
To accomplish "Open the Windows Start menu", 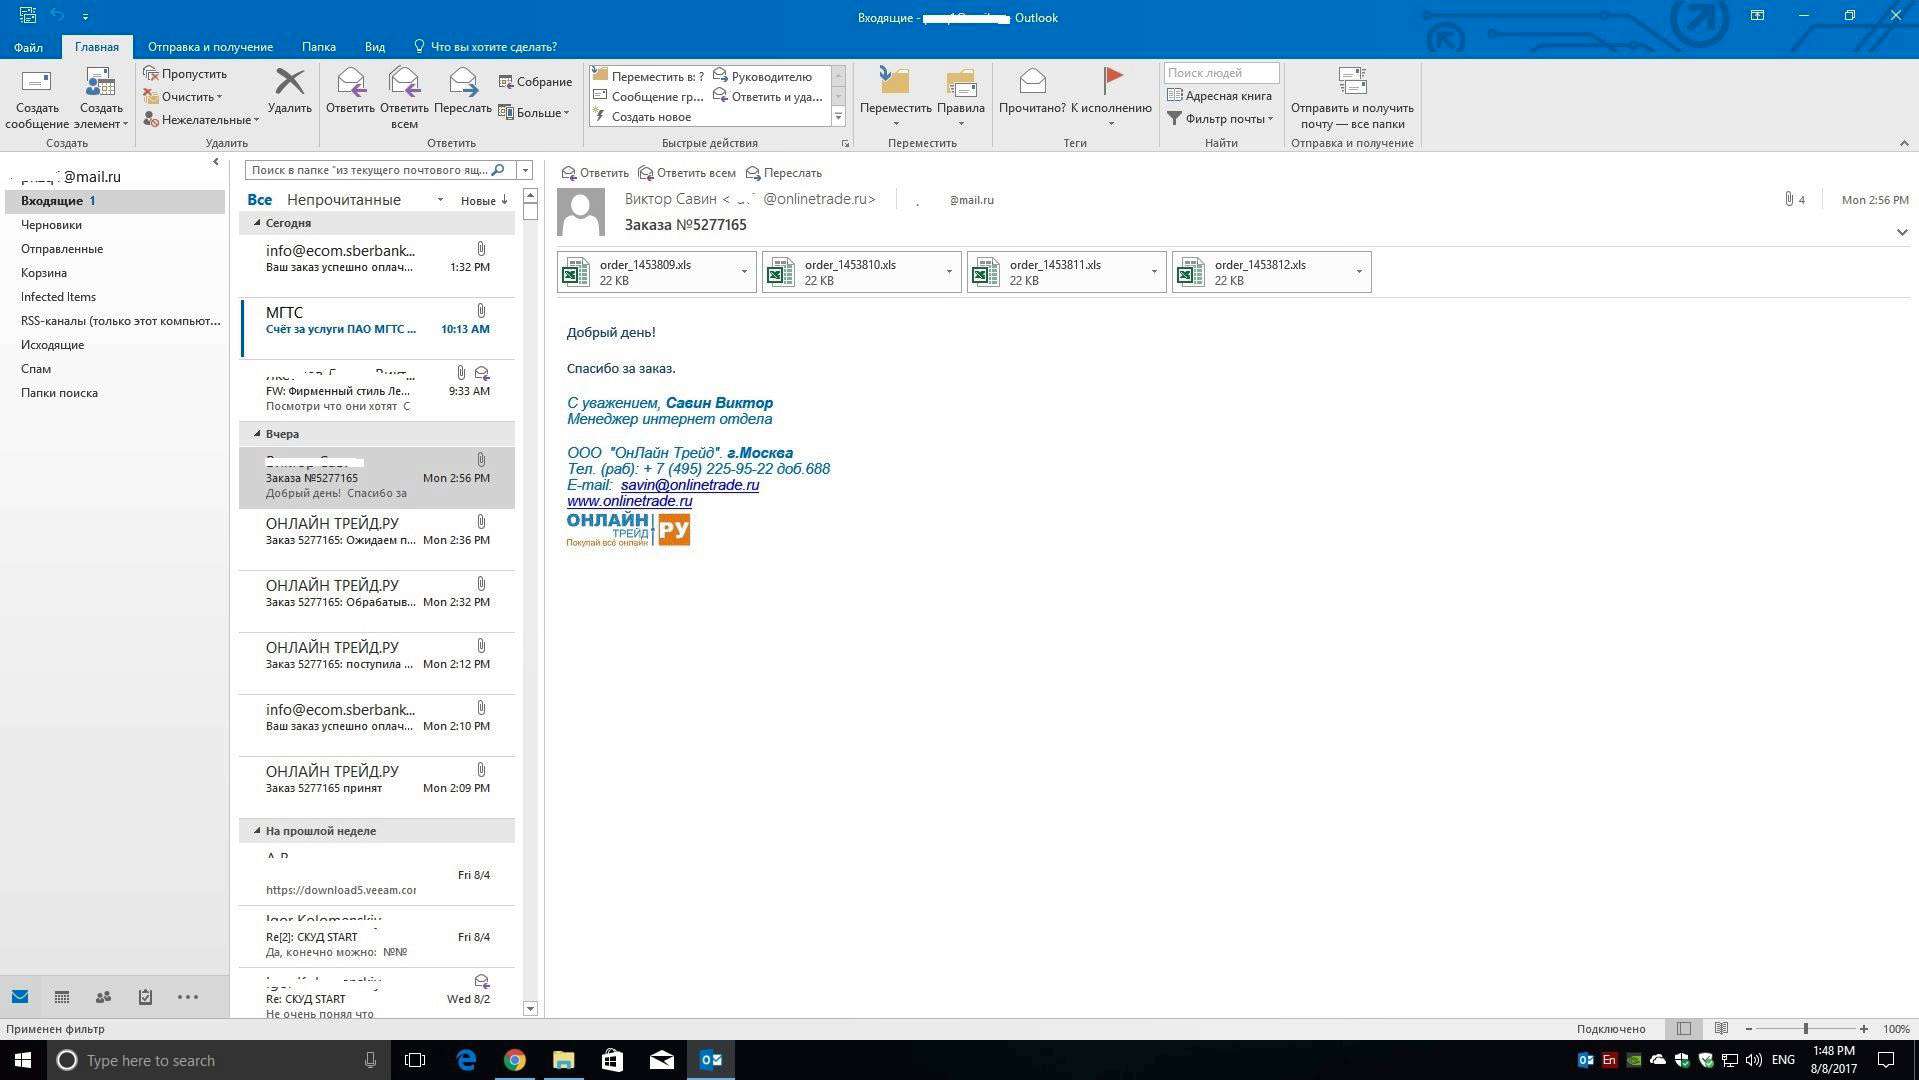I will click(23, 1060).
